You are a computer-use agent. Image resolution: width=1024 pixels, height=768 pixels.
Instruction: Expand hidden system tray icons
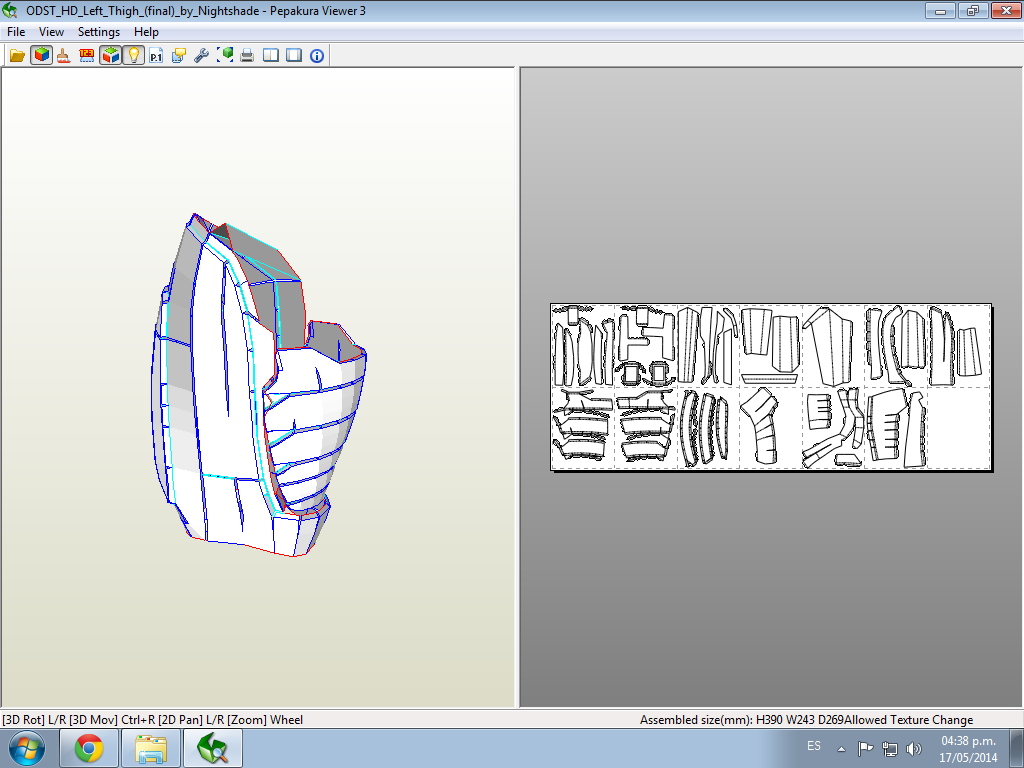click(840, 746)
